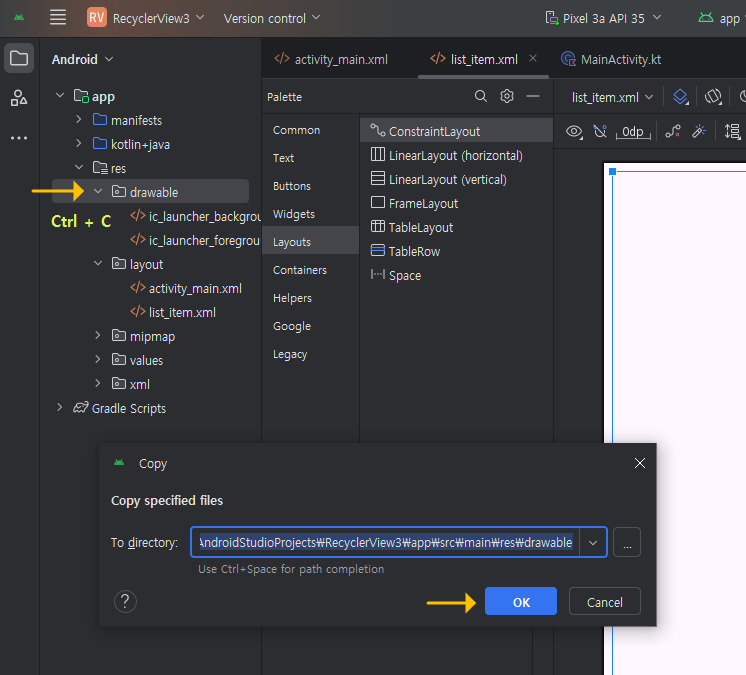746x675 pixels.
Task: Cancel the Copy dialog
Action: click(x=604, y=601)
